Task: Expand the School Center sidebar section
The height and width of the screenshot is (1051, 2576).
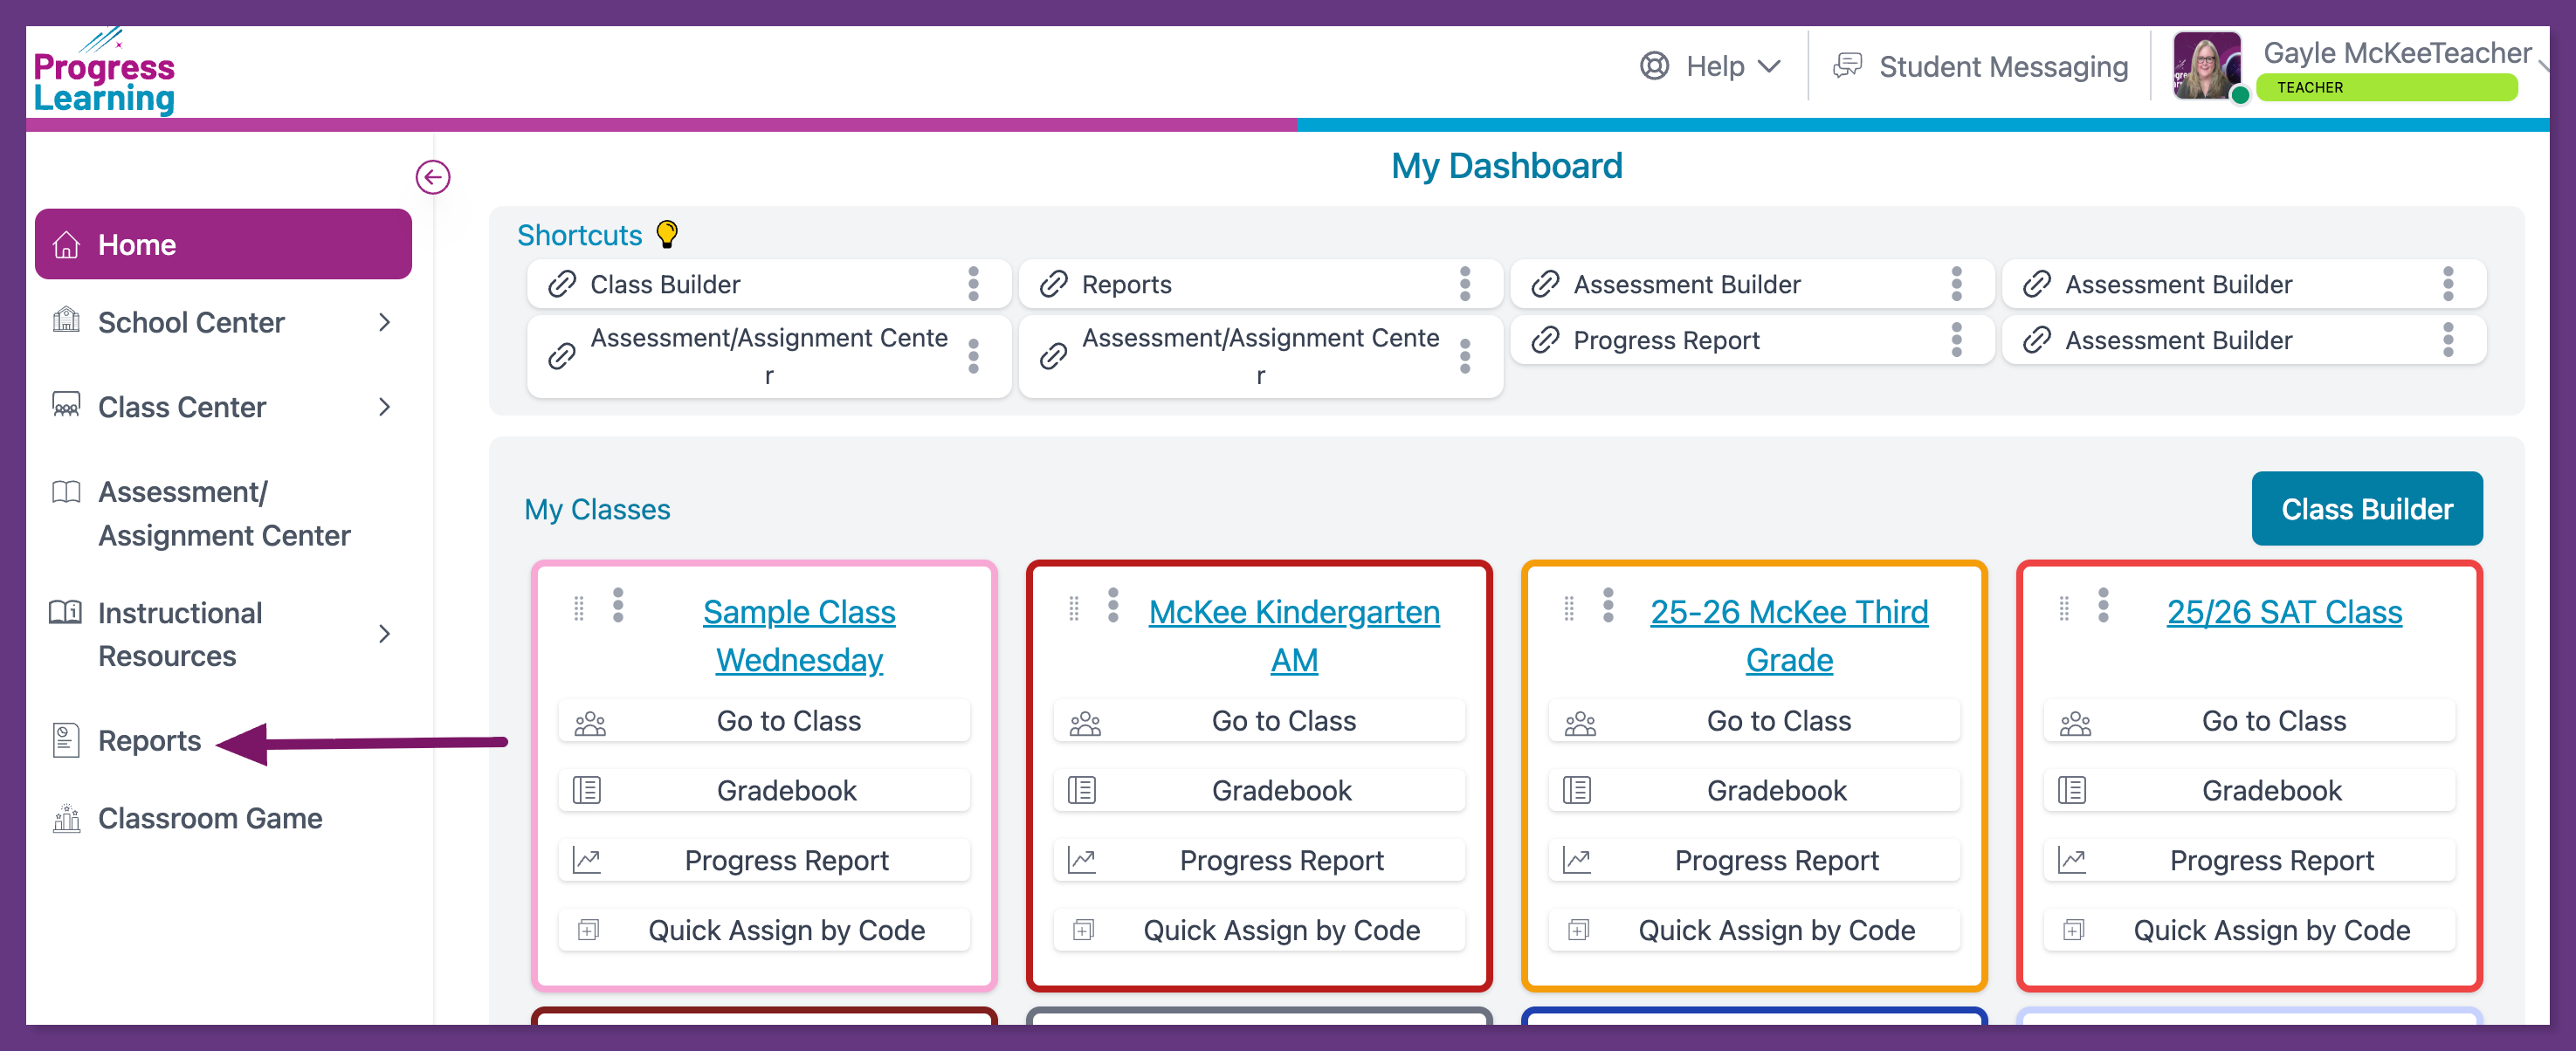Action: point(384,322)
